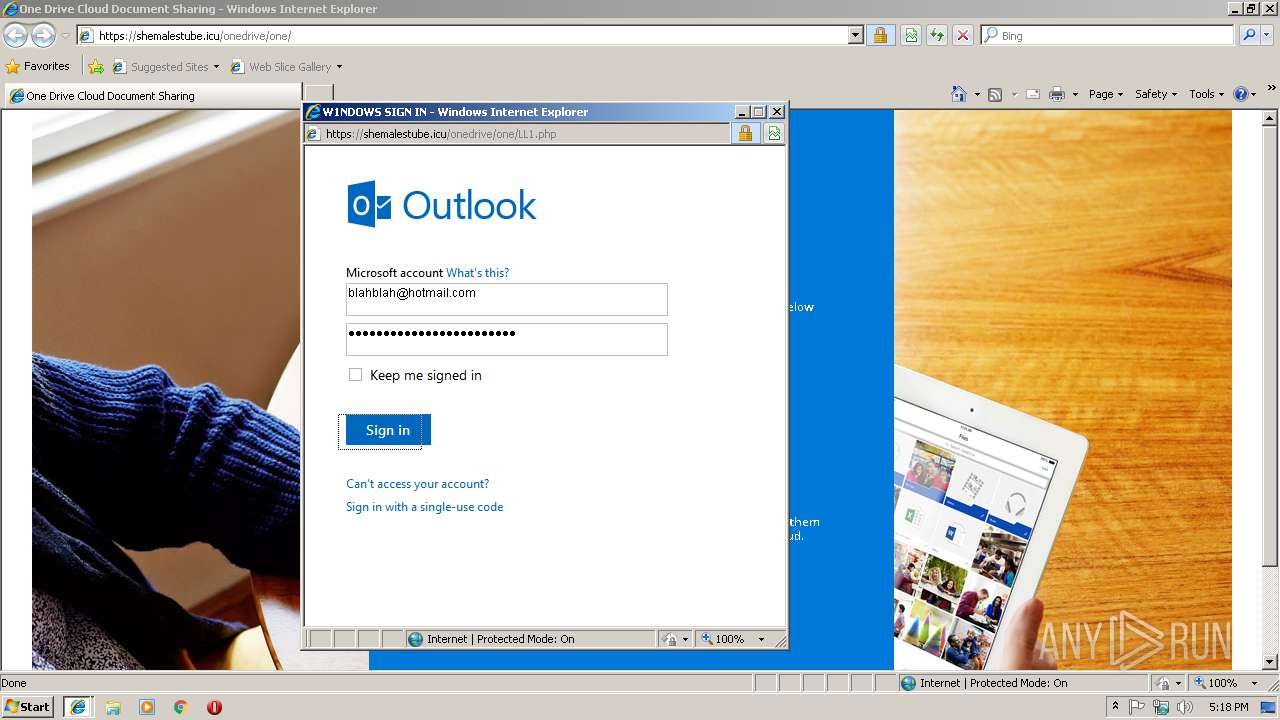
Task: Open Can't access your account? link
Action: pos(417,484)
